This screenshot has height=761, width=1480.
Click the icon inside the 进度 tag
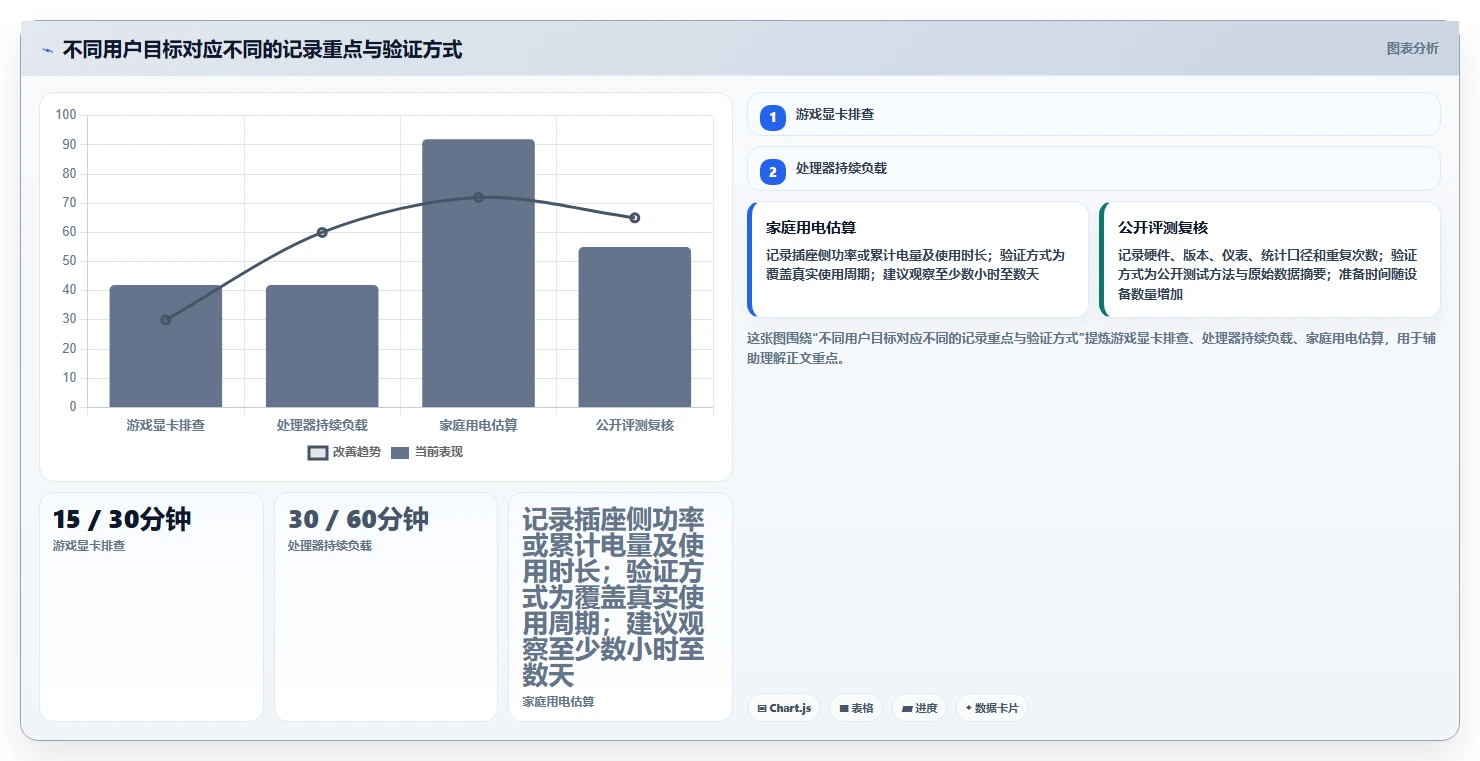(x=907, y=708)
